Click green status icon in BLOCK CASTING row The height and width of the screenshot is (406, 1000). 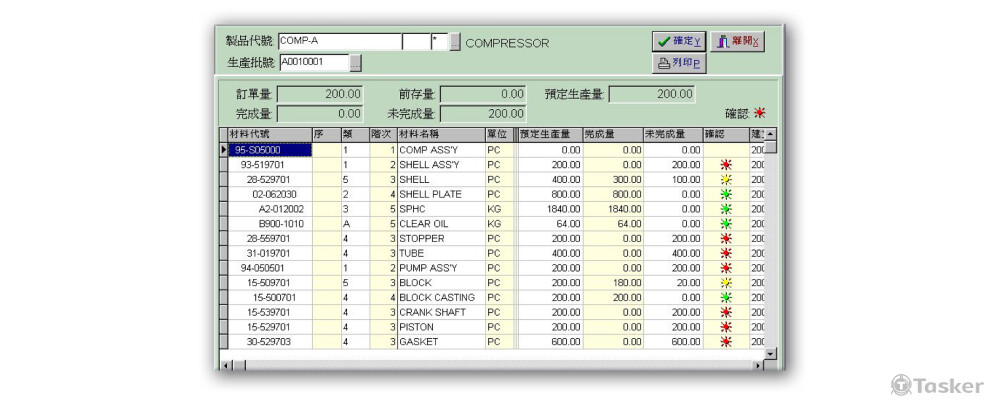[x=726, y=297]
